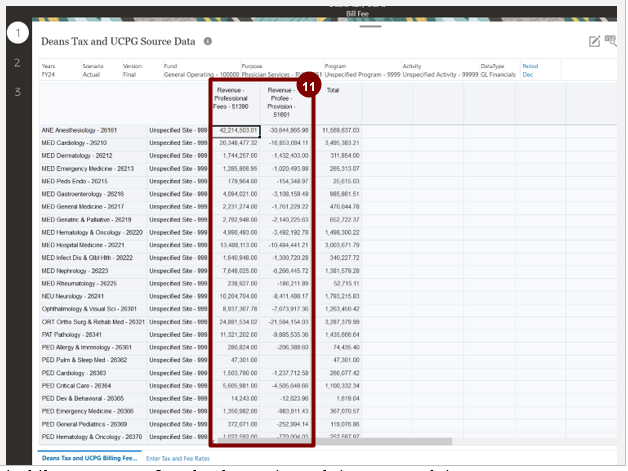Select step 2 in left sidebar

17,63
